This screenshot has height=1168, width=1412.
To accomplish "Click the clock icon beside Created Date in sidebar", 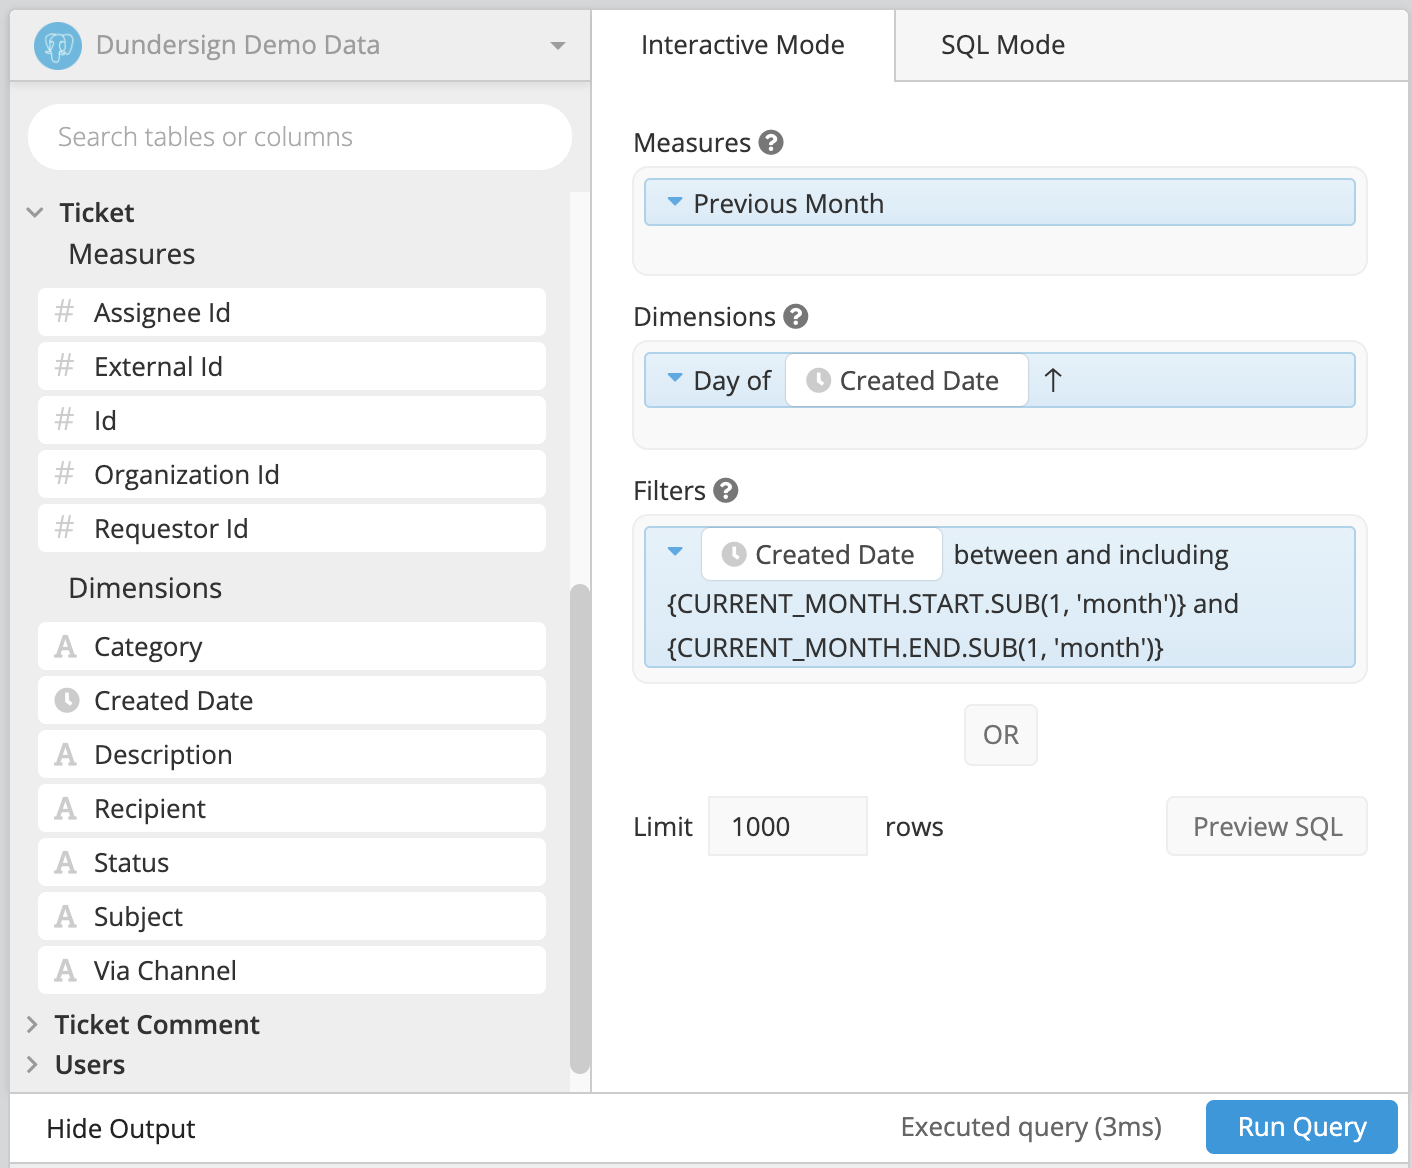I will tap(67, 700).
